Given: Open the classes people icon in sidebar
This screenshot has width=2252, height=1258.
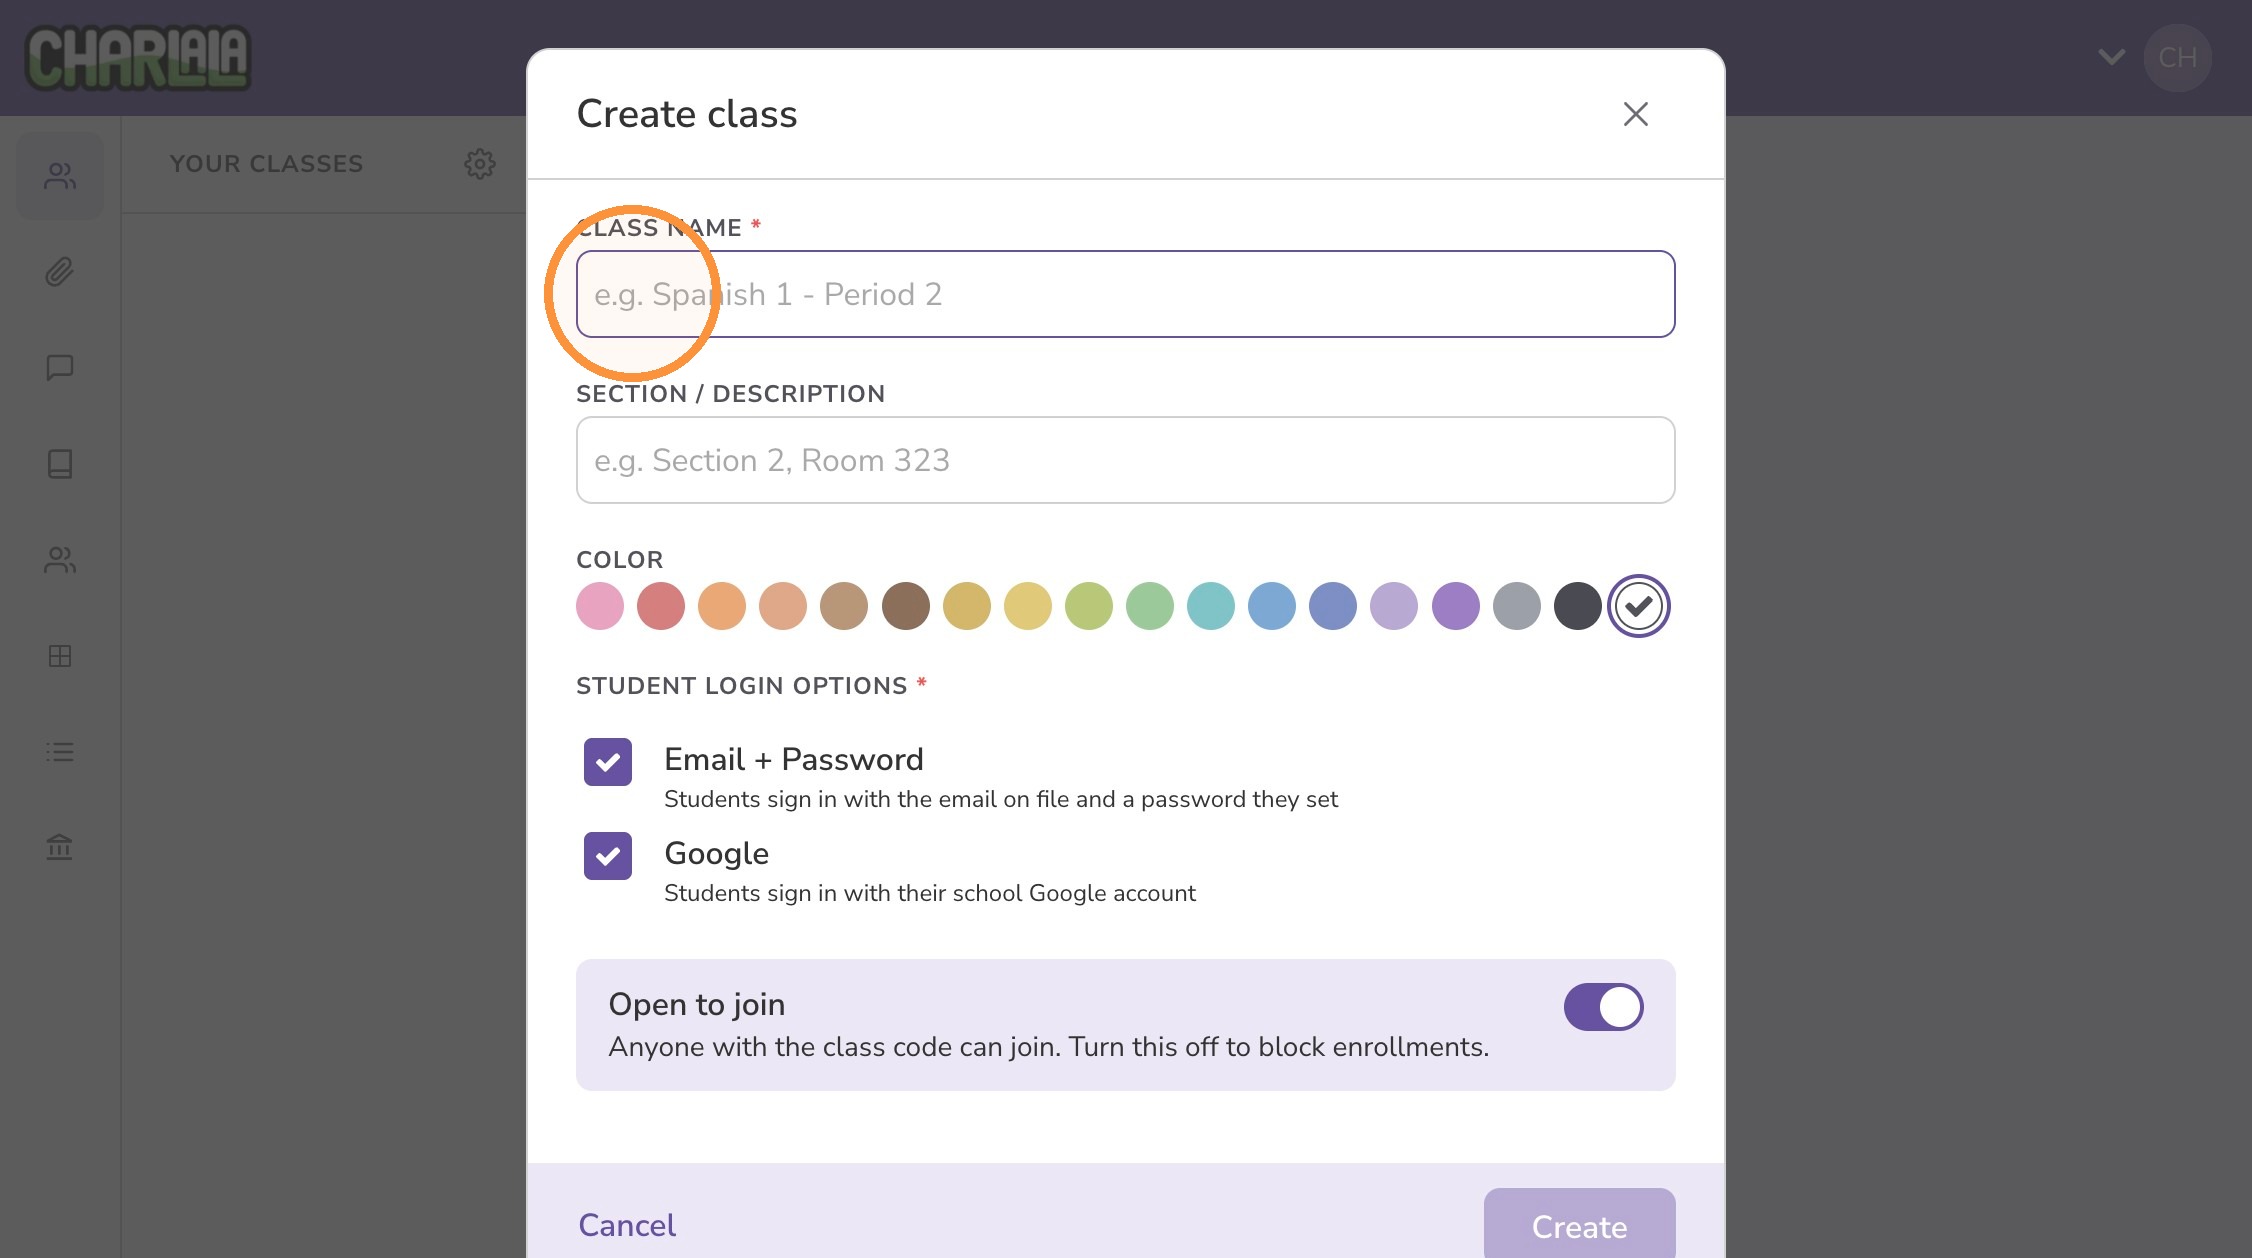Looking at the screenshot, I should 60,177.
